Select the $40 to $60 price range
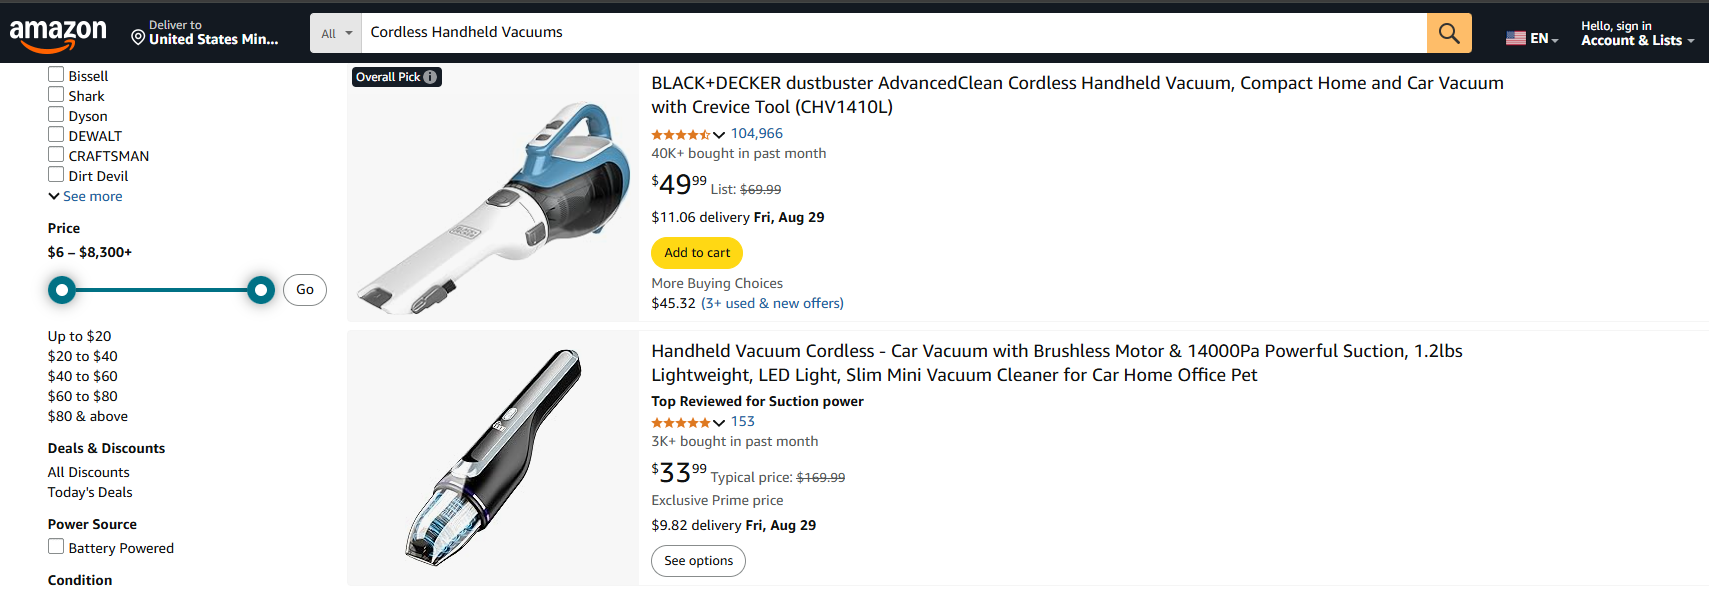The width and height of the screenshot is (1709, 592). click(x=82, y=376)
